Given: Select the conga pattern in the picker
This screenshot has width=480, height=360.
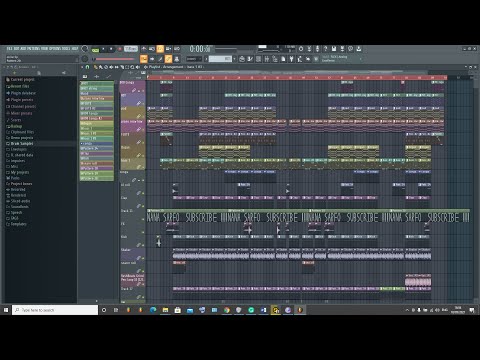Looking at the screenshot, I should click(97, 143).
